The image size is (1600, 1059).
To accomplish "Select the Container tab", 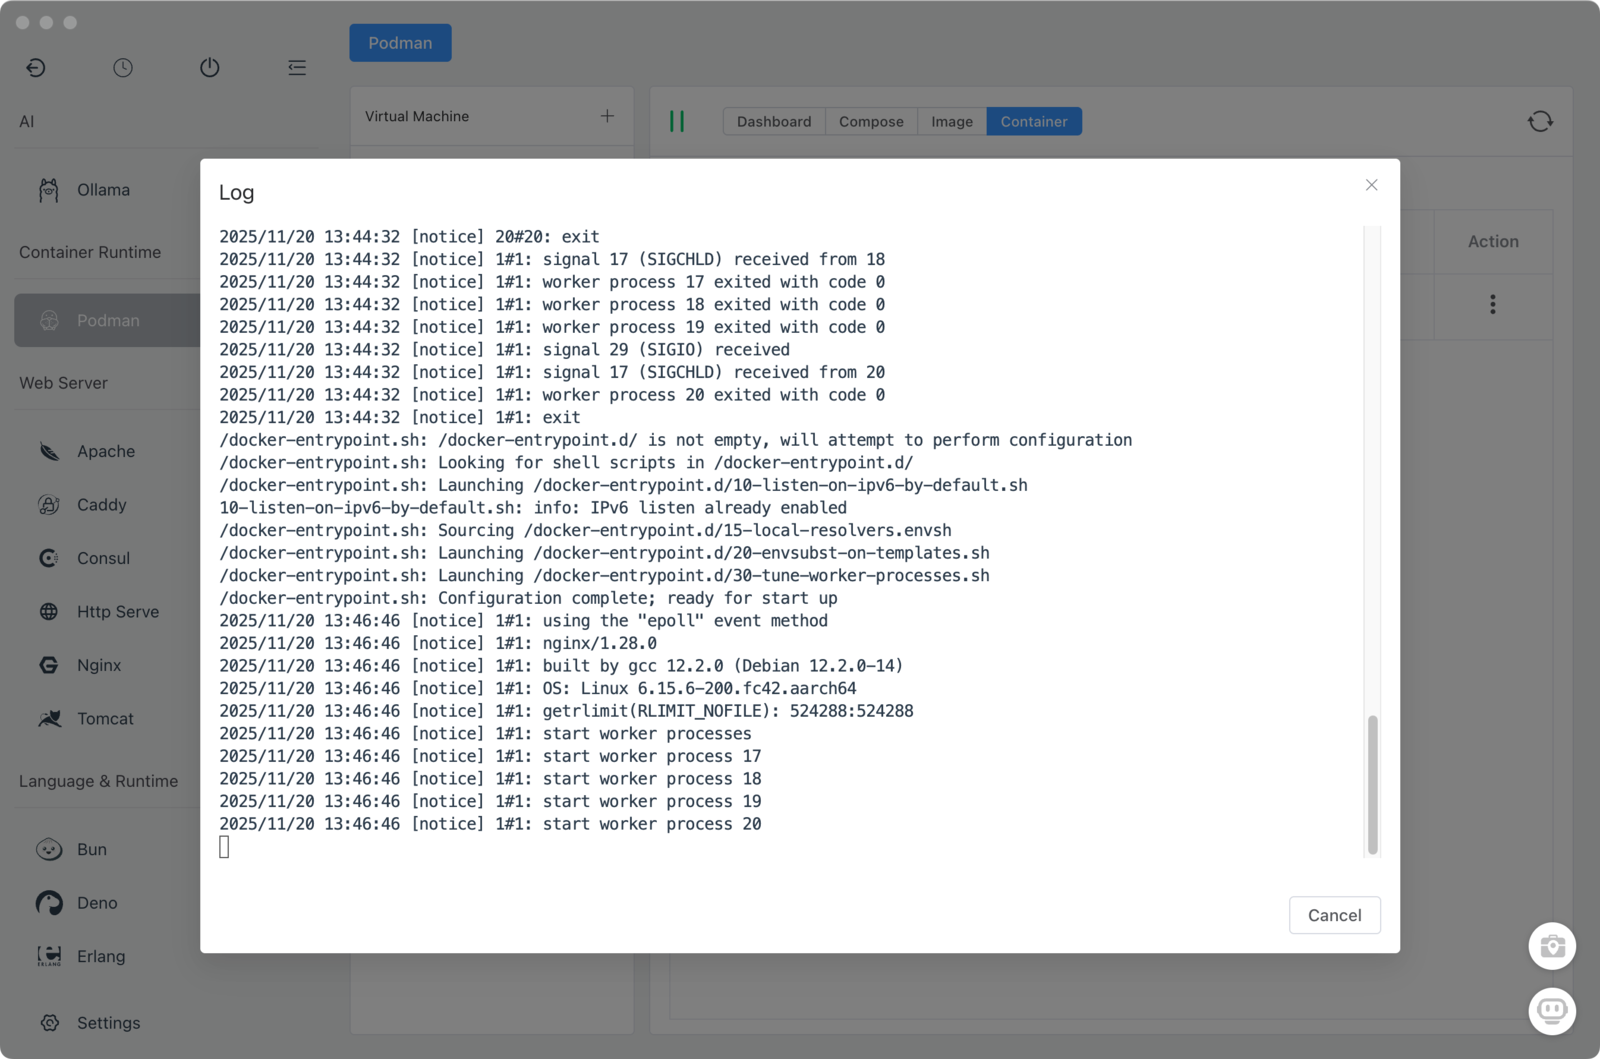I will pyautogui.click(x=1033, y=121).
